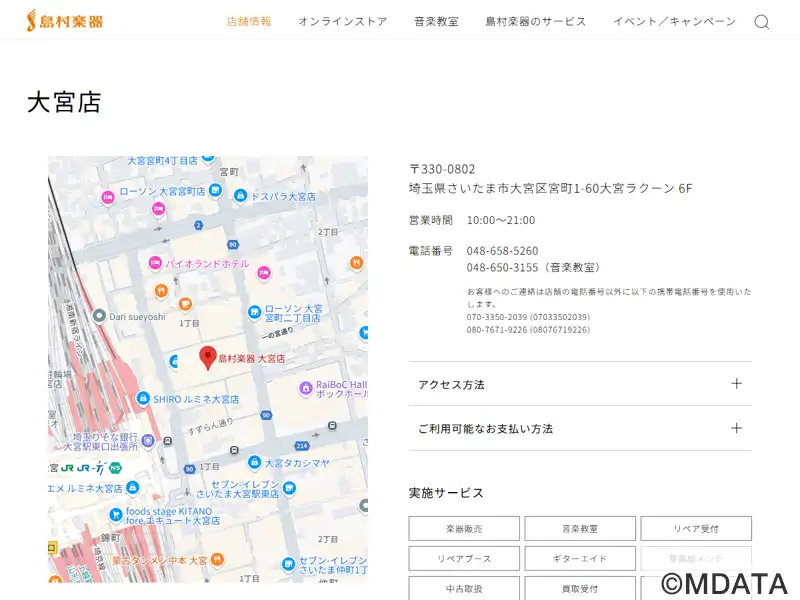The width and height of the screenshot is (800, 600).
Task: Open the オンラインストア menu
Action: [x=342, y=21]
